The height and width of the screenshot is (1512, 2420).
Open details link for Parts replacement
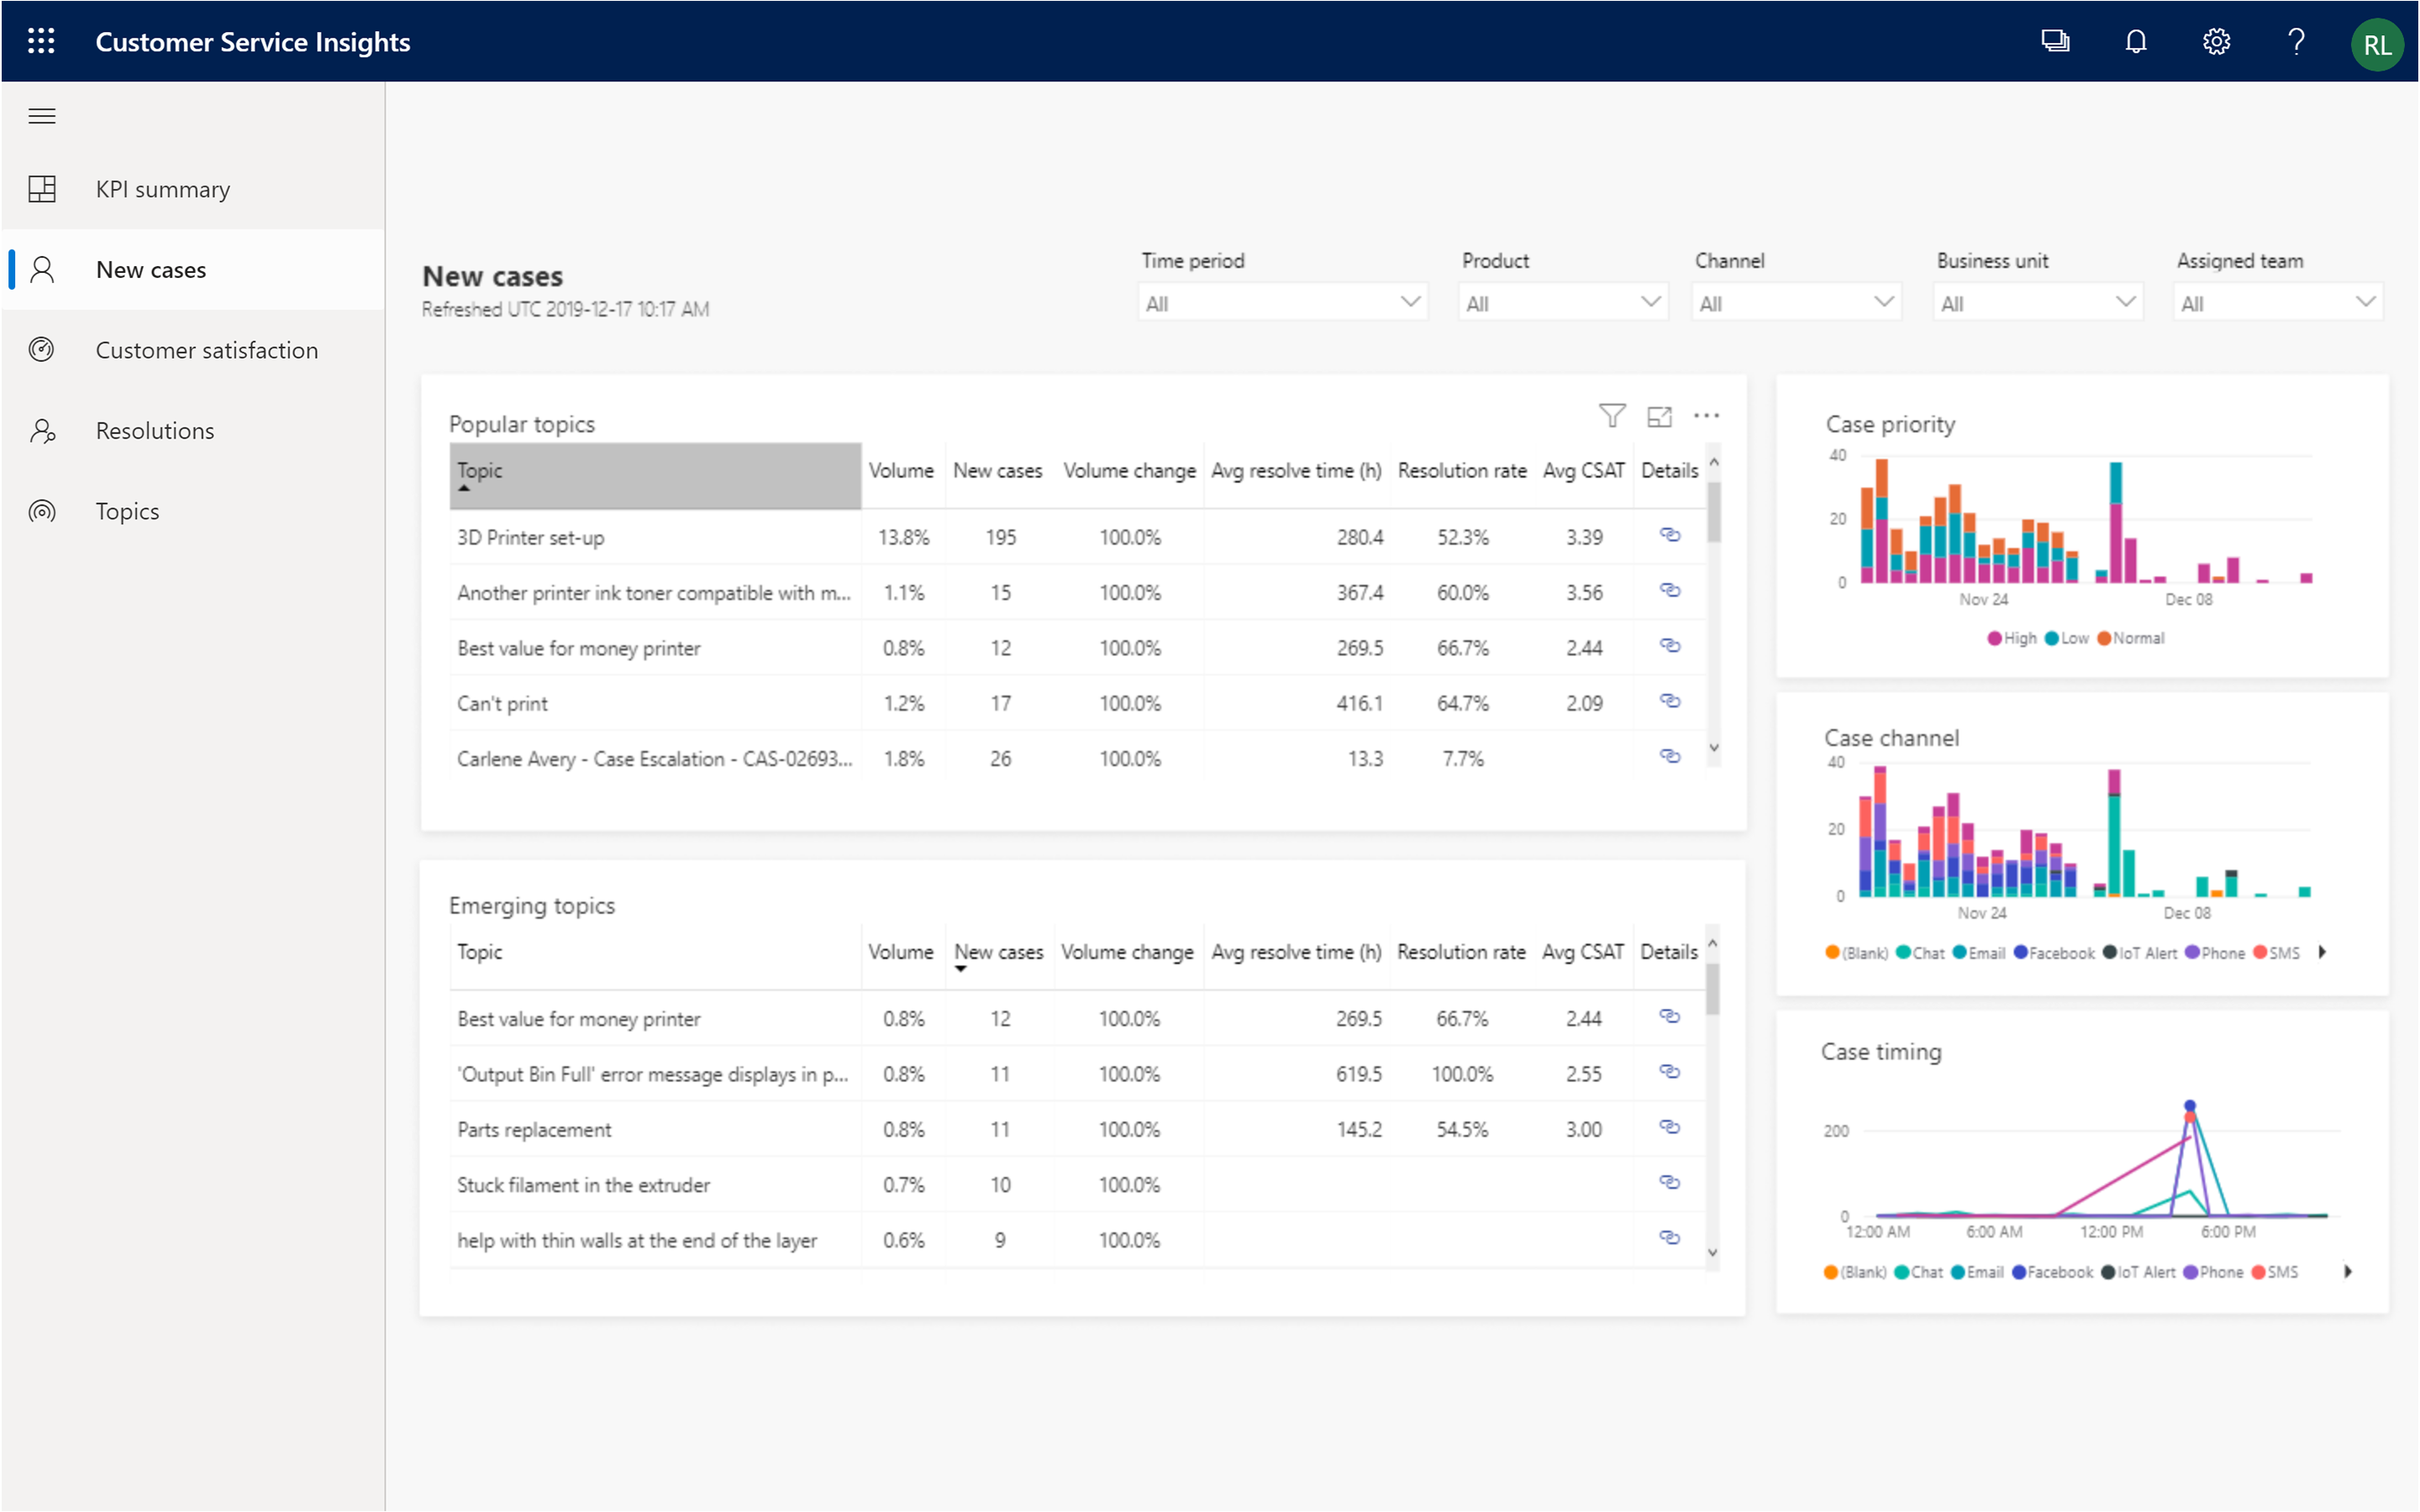click(x=1669, y=1127)
